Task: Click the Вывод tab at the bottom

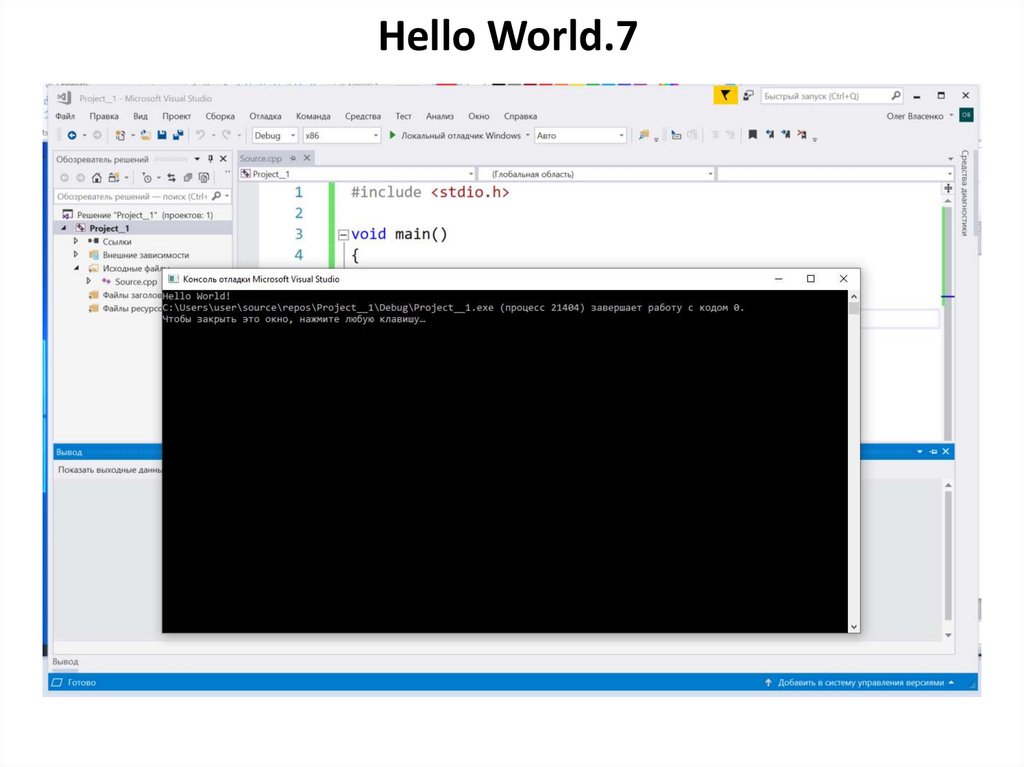Action: pyautogui.click(x=65, y=661)
